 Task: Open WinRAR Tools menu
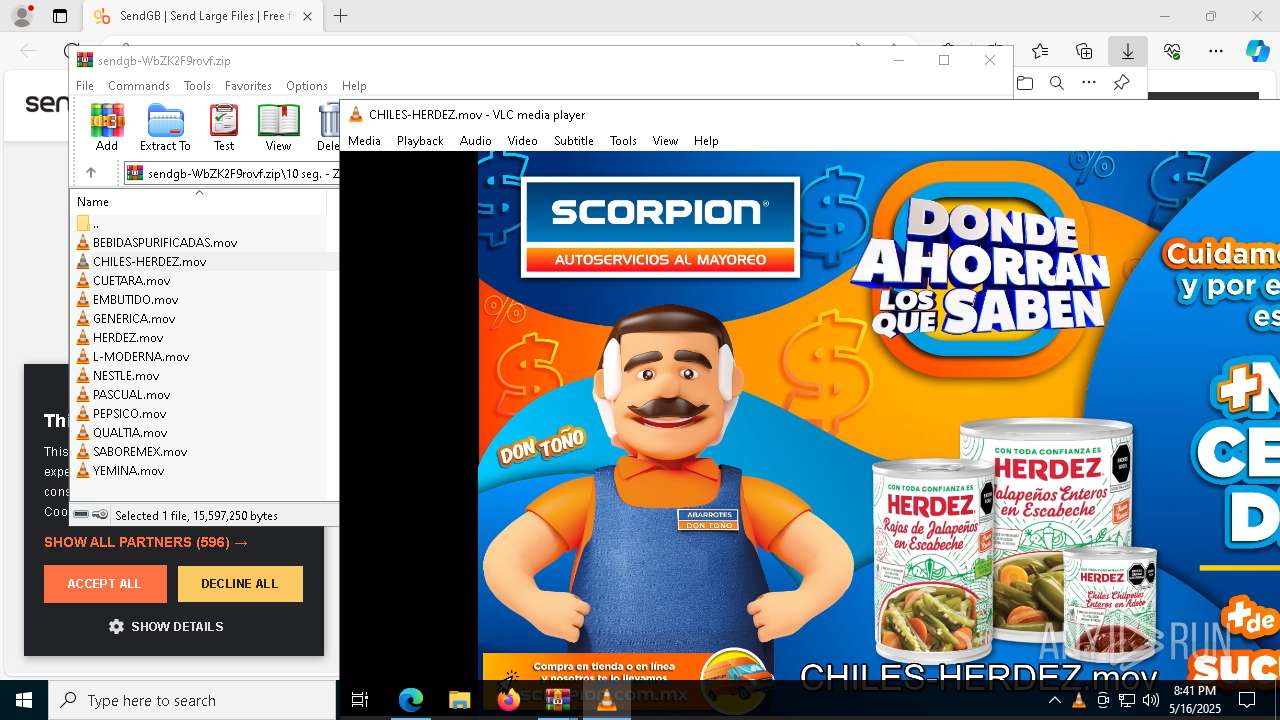[x=197, y=86]
